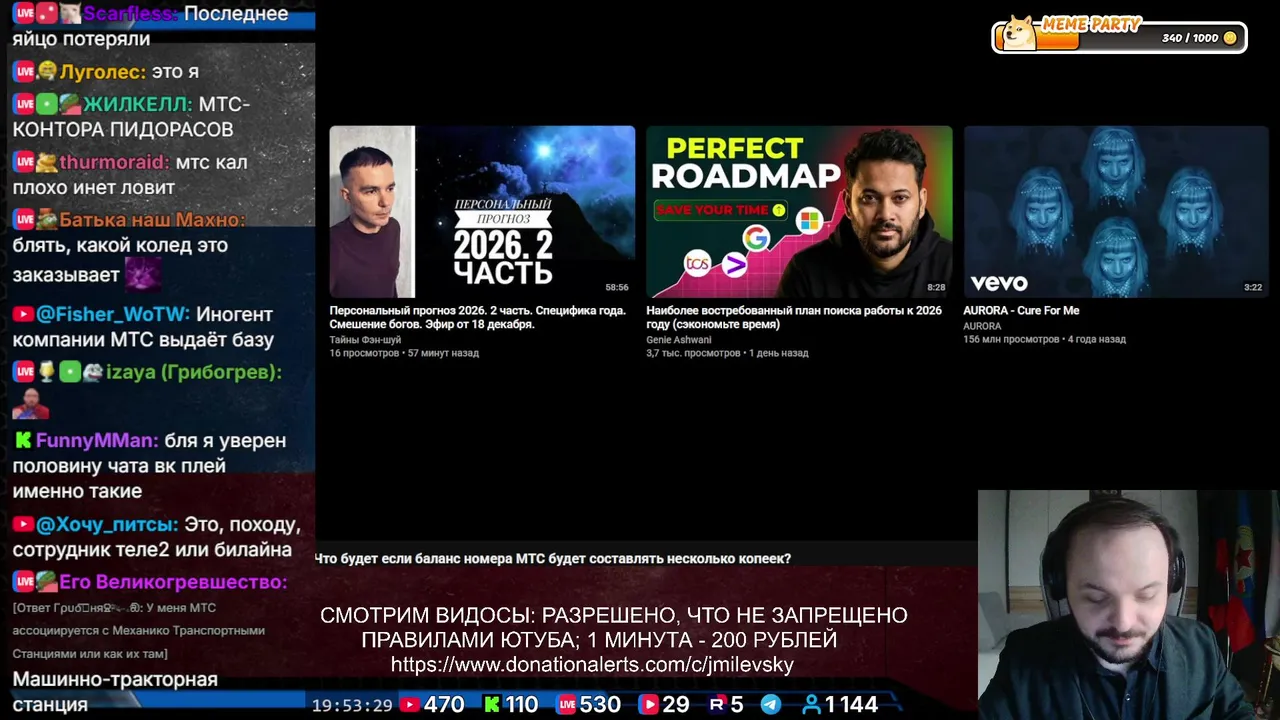Click the doge icon on Meme Party bar

[x=1019, y=33]
